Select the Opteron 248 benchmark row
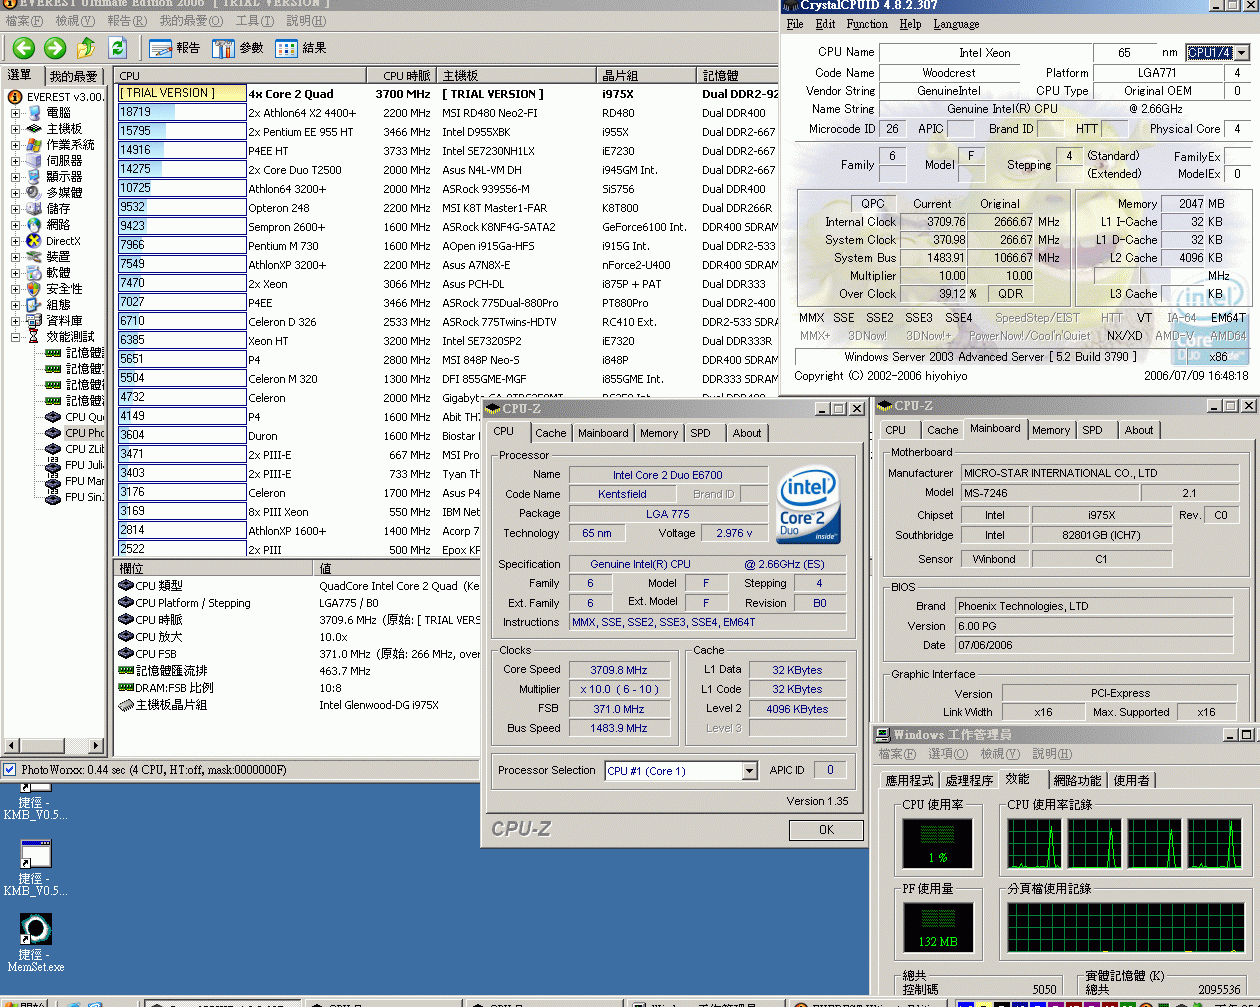This screenshot has height=1007, width=1260. click(x=447, y=208)
